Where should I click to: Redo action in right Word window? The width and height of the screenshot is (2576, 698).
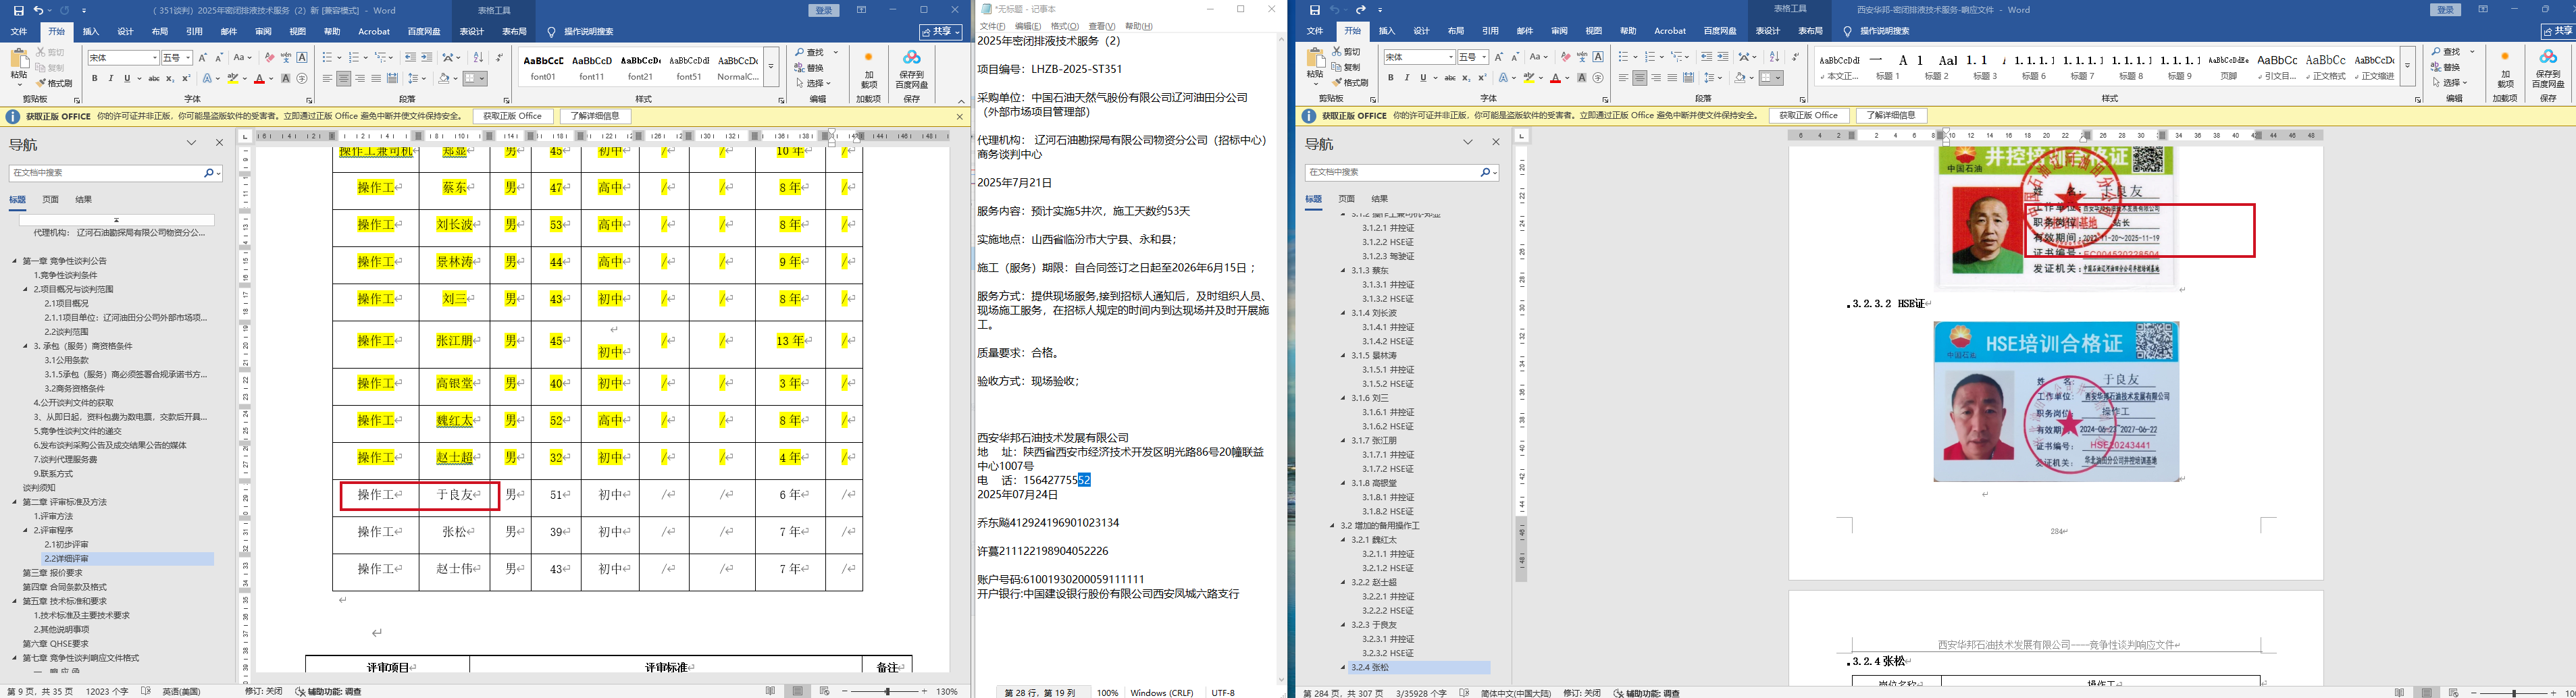tap(1361, 10)
